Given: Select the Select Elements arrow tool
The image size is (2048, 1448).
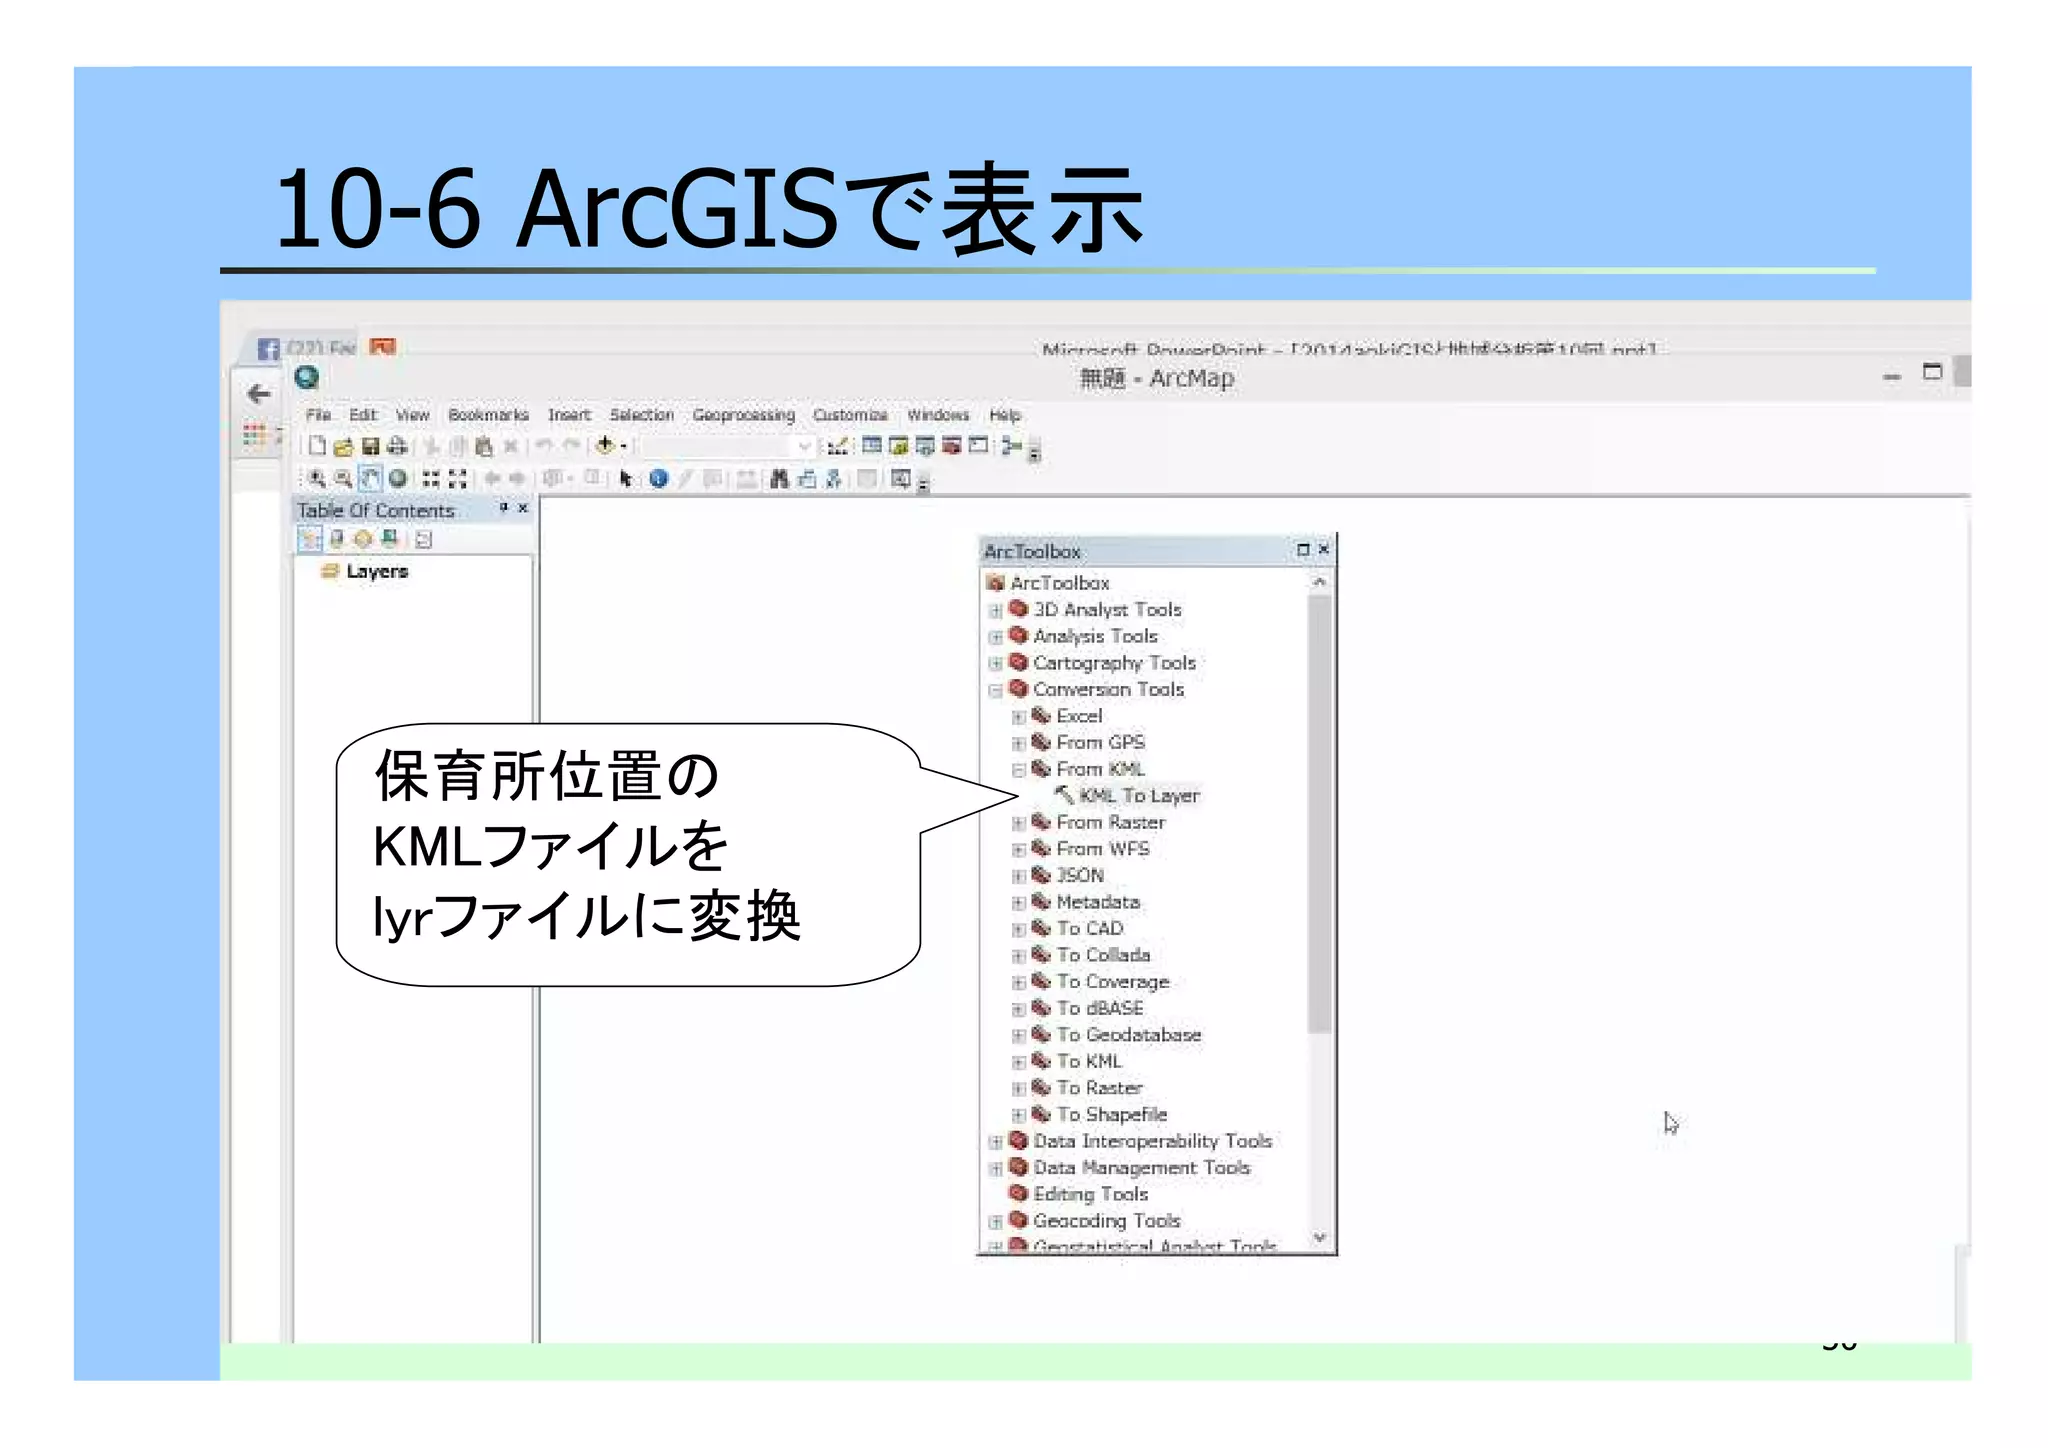Looking at the screenshot, I should click(626, 479).
